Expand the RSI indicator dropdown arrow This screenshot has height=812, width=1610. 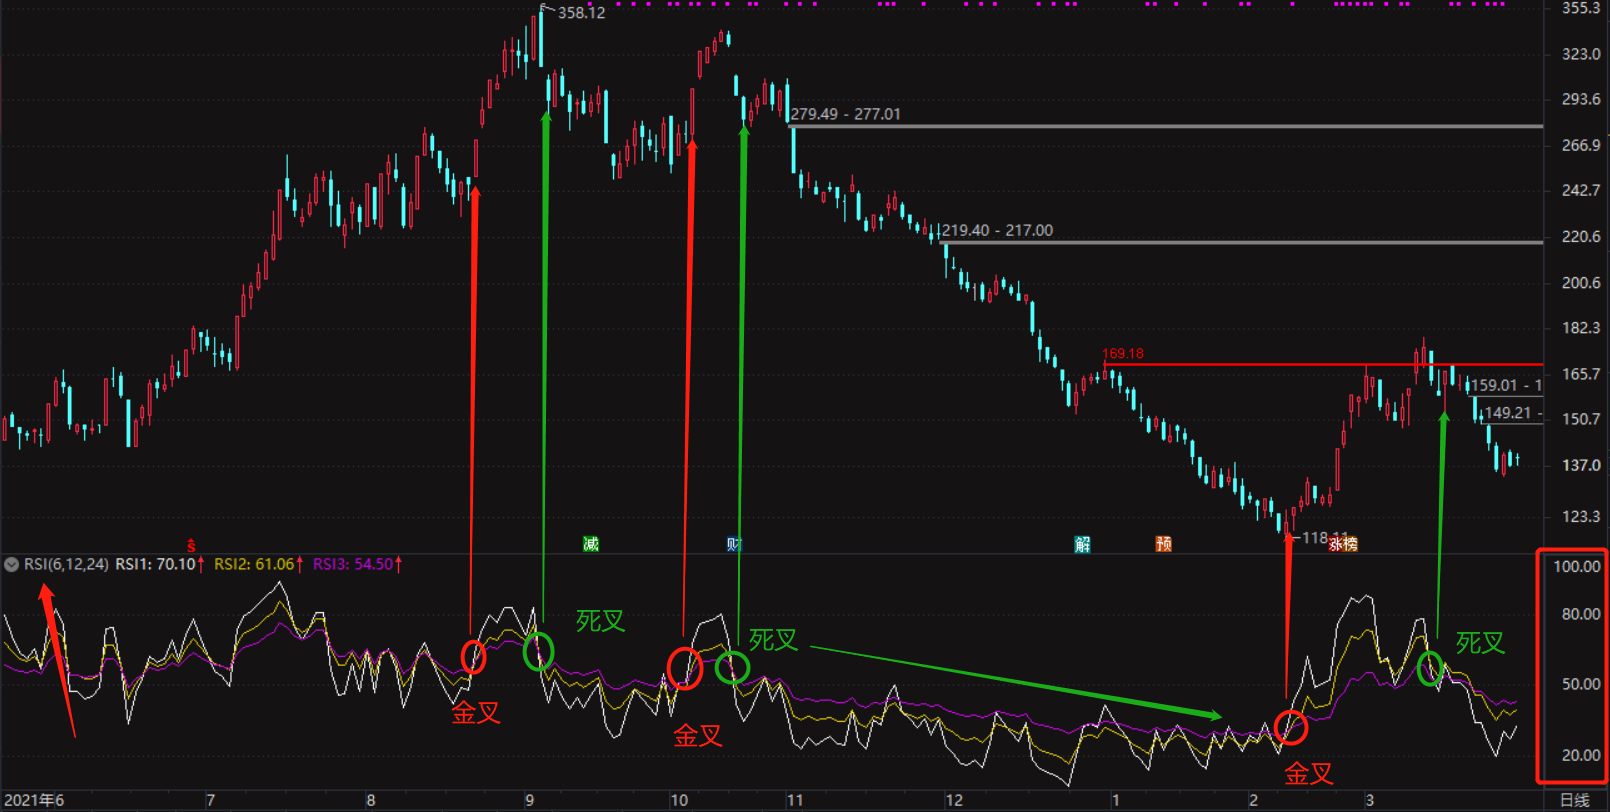pos(12,565)
